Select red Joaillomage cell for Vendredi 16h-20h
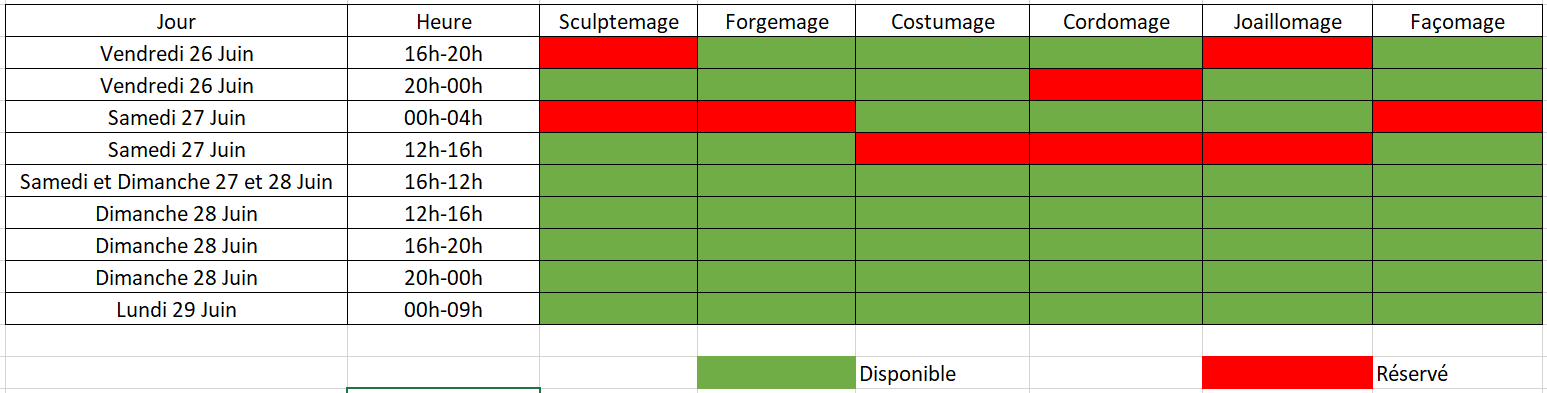Screen dimensions: 1547x393 point(1287,53)
